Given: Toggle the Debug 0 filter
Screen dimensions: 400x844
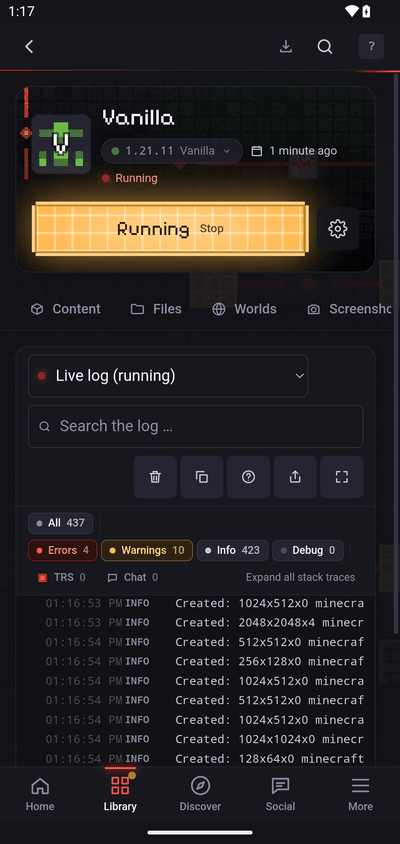Looking at the screenshot, I should 308,550.
